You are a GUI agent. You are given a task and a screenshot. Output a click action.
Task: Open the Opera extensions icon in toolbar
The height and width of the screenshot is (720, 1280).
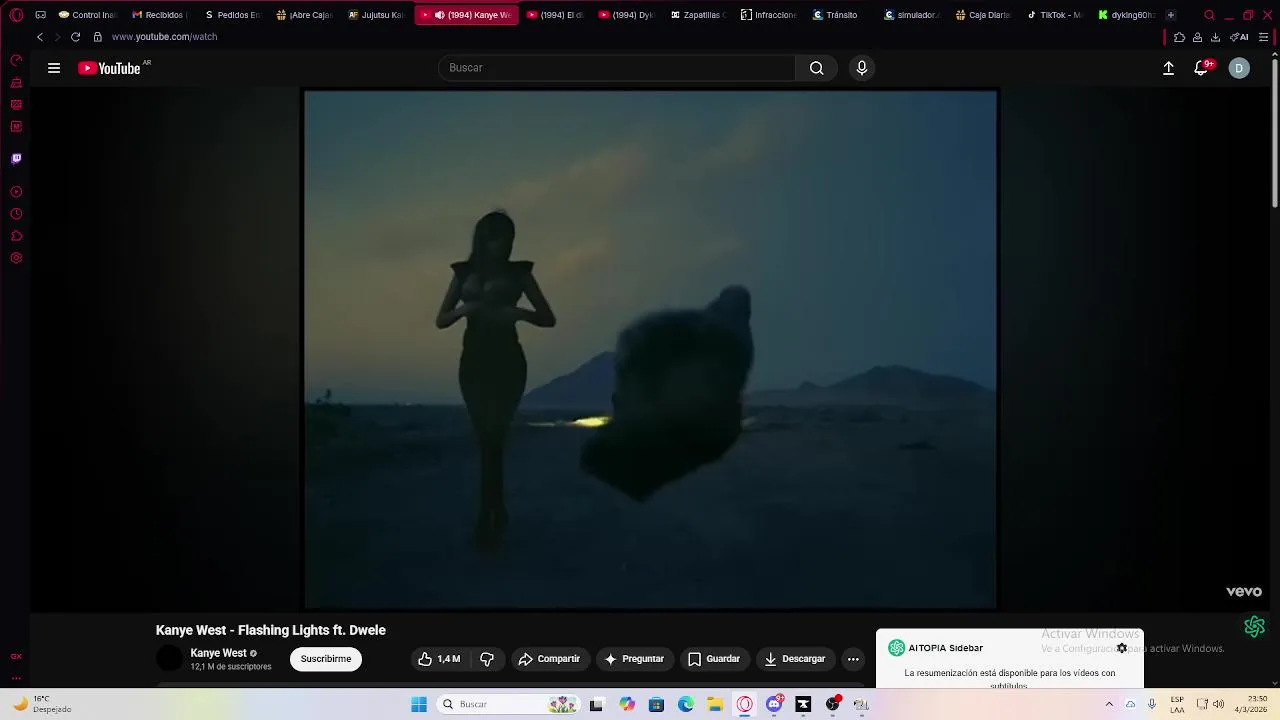(1180, 37)
